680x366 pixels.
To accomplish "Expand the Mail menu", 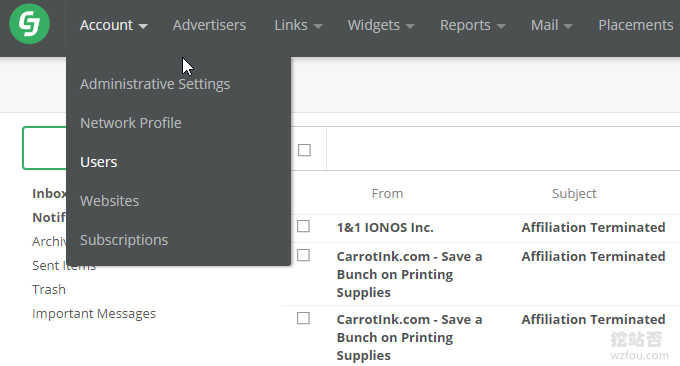I will [x=552, y=25].
